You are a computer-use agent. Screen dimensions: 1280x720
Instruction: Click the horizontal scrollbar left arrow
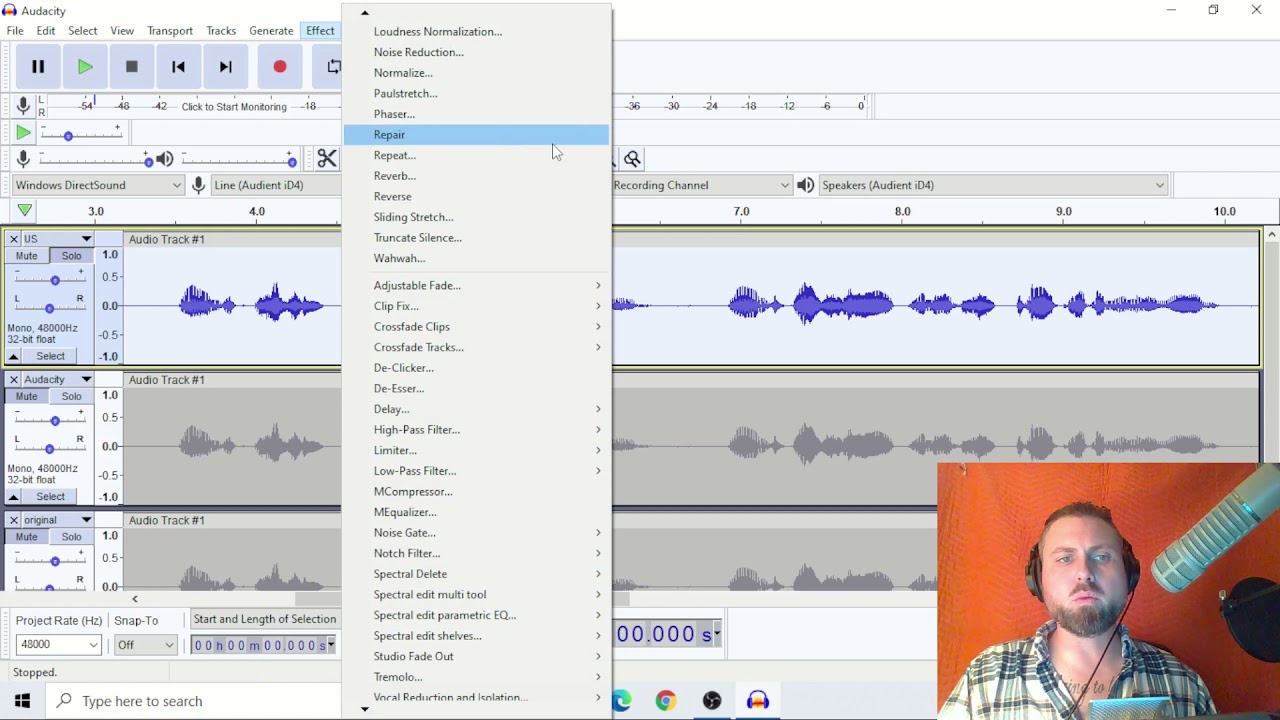(134, 599)
